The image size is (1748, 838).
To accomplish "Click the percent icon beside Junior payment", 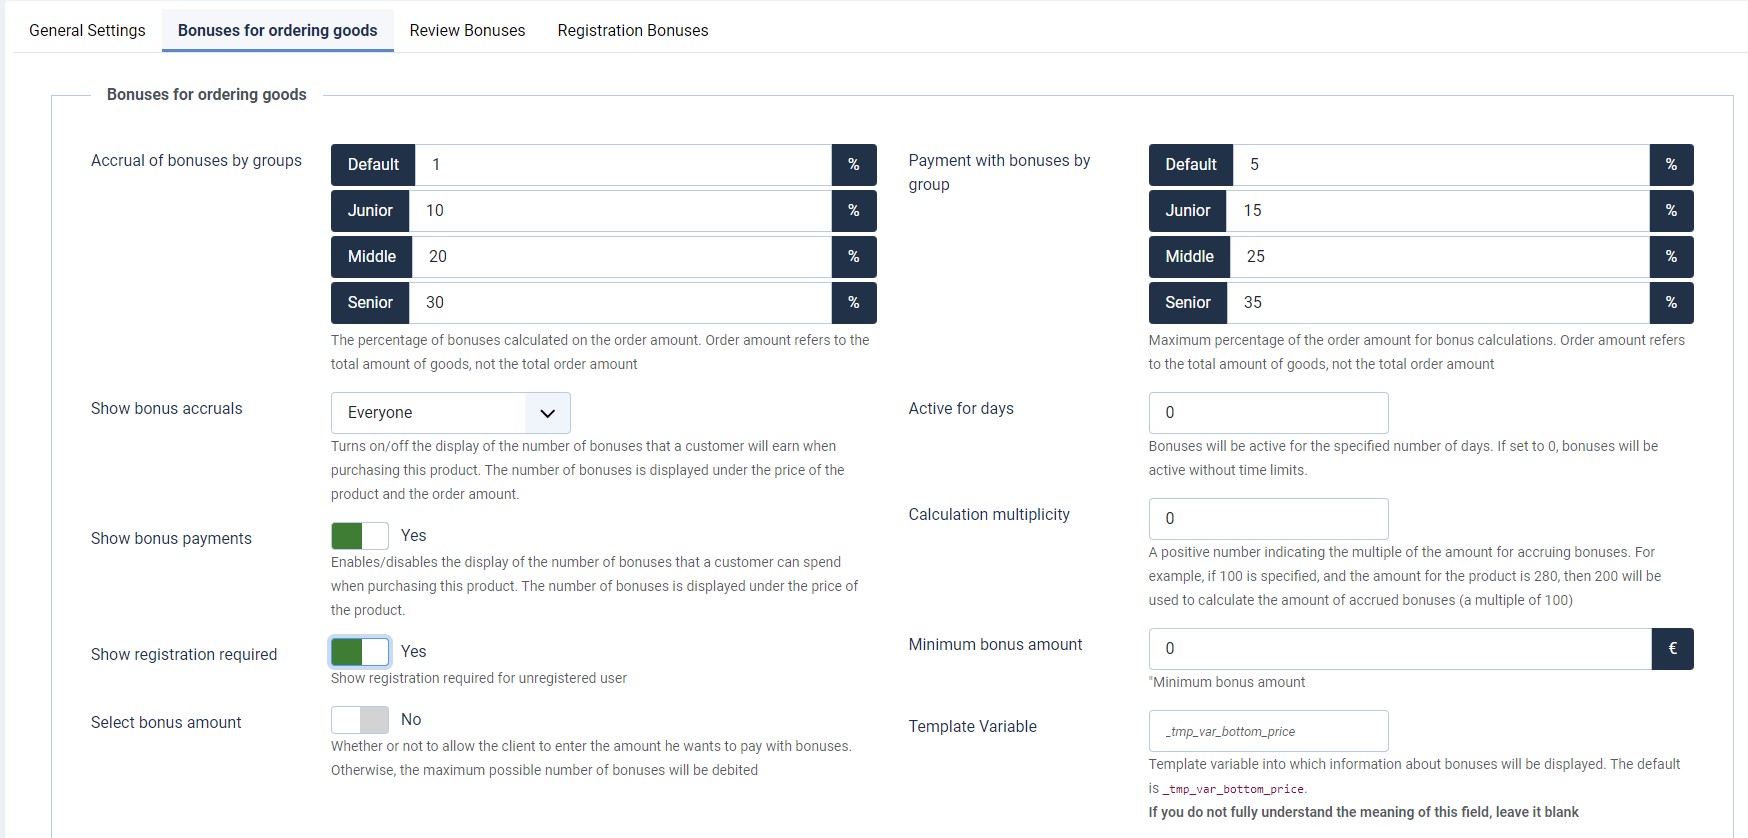I will [x=1671, y=211].
